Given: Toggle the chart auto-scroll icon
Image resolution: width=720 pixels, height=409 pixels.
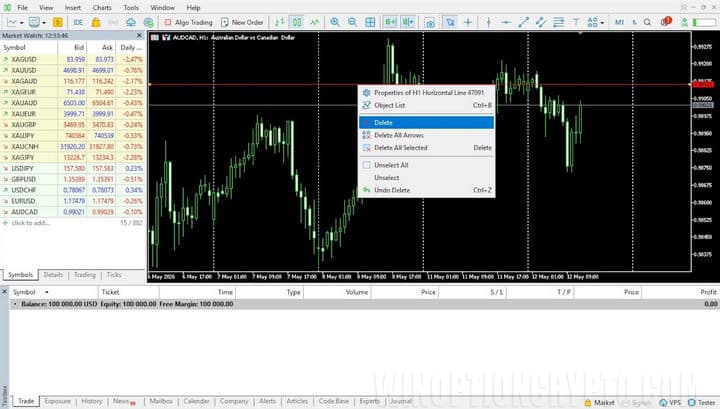Looking at the screenshot, I should click(x=390, y=22).
